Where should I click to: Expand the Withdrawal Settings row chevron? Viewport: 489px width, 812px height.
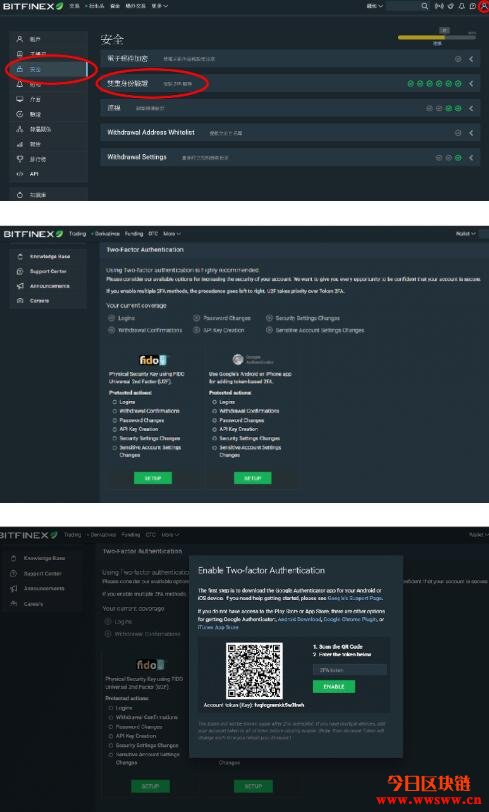coord(471,157)
